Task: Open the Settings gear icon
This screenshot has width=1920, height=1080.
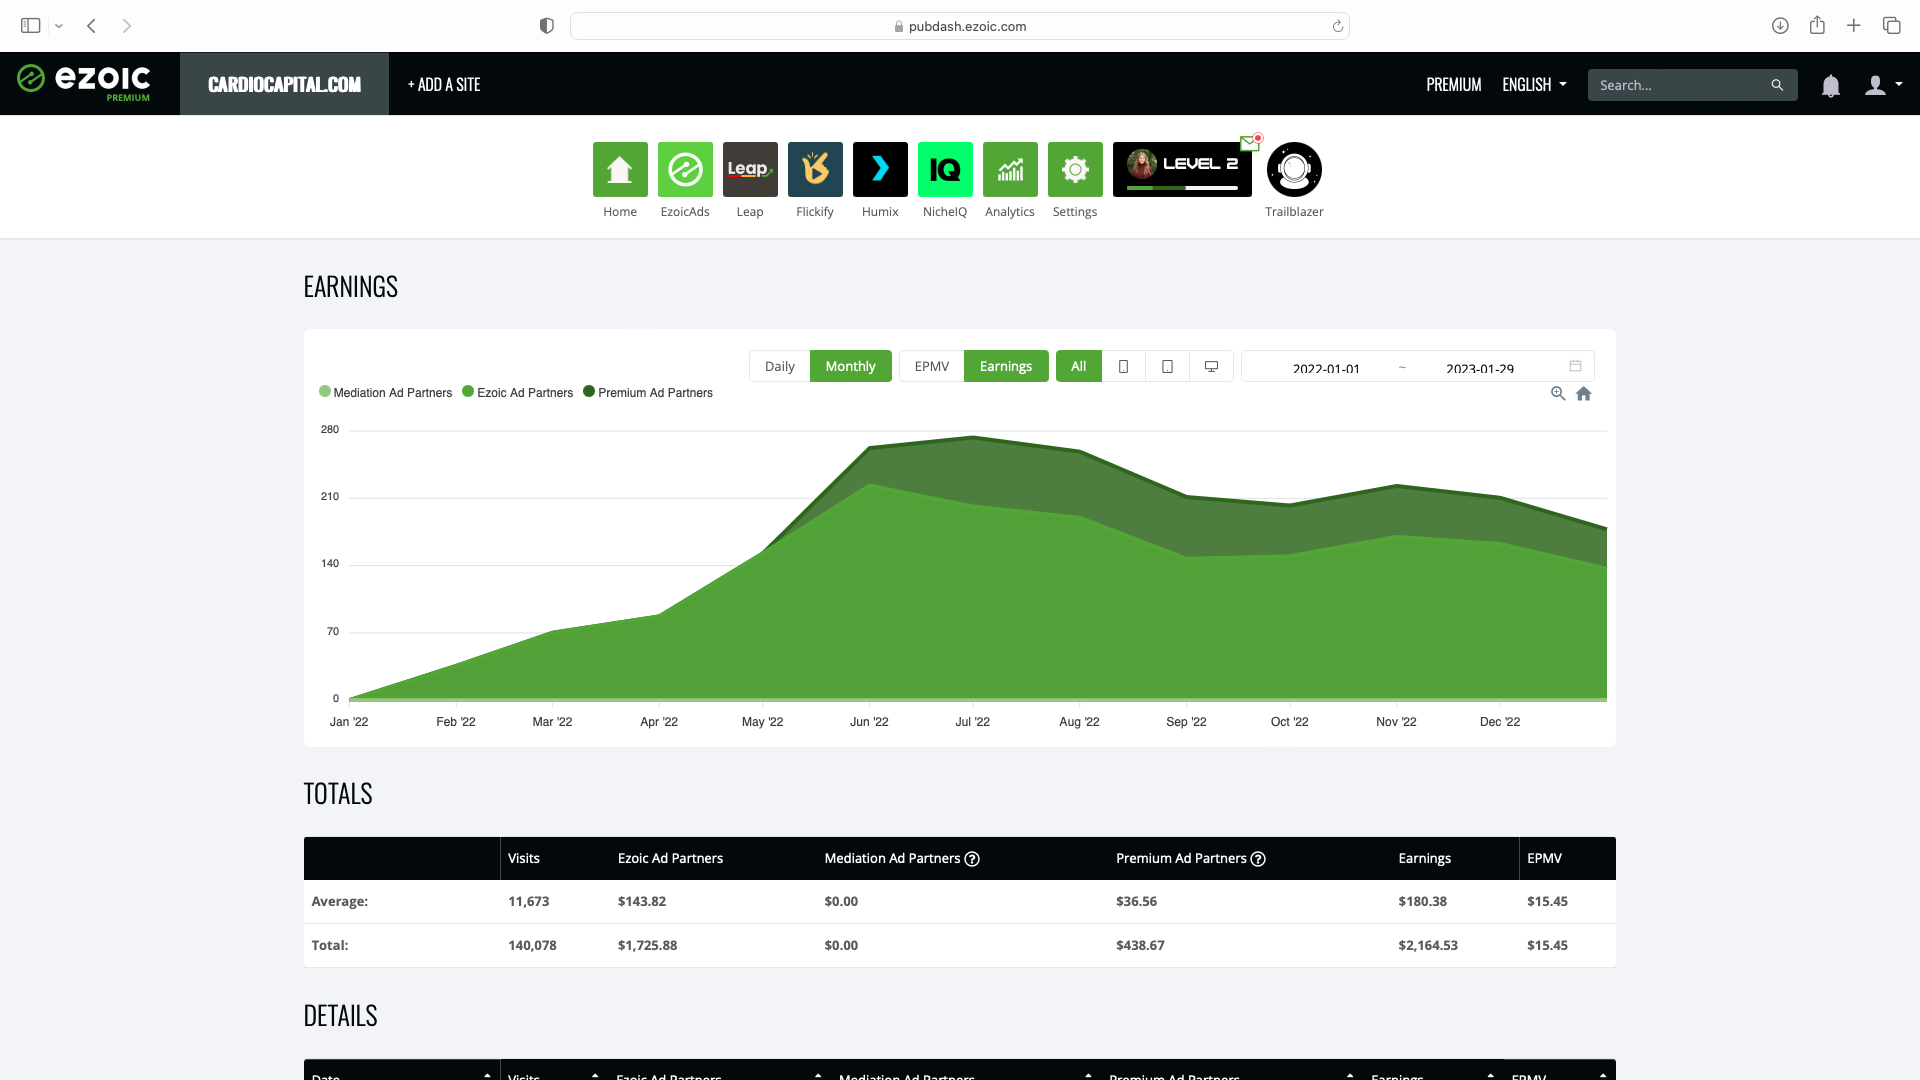Action: click(x=1075, y=169)
